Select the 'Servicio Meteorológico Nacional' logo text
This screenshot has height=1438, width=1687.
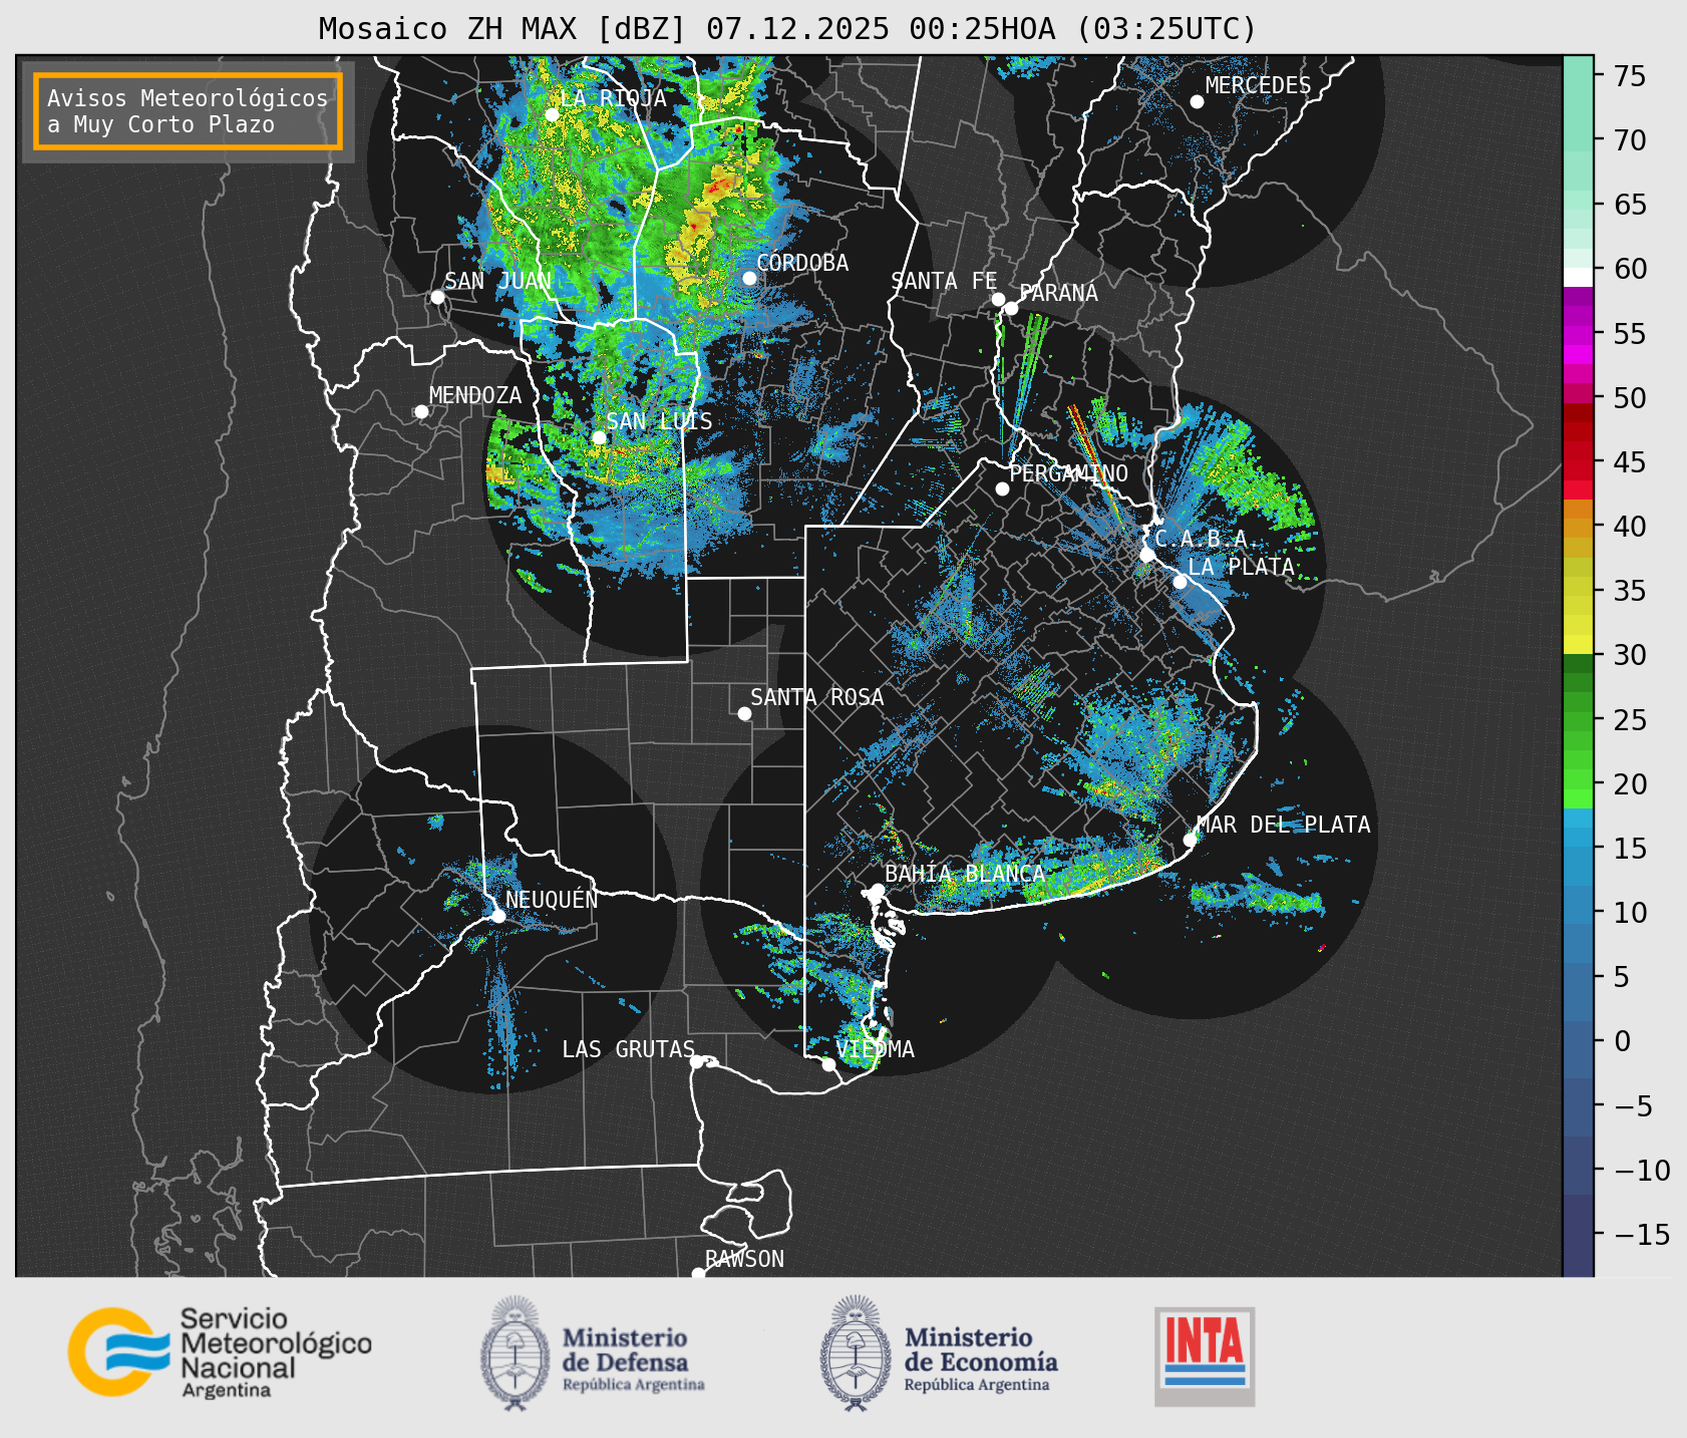[276, 1354]
